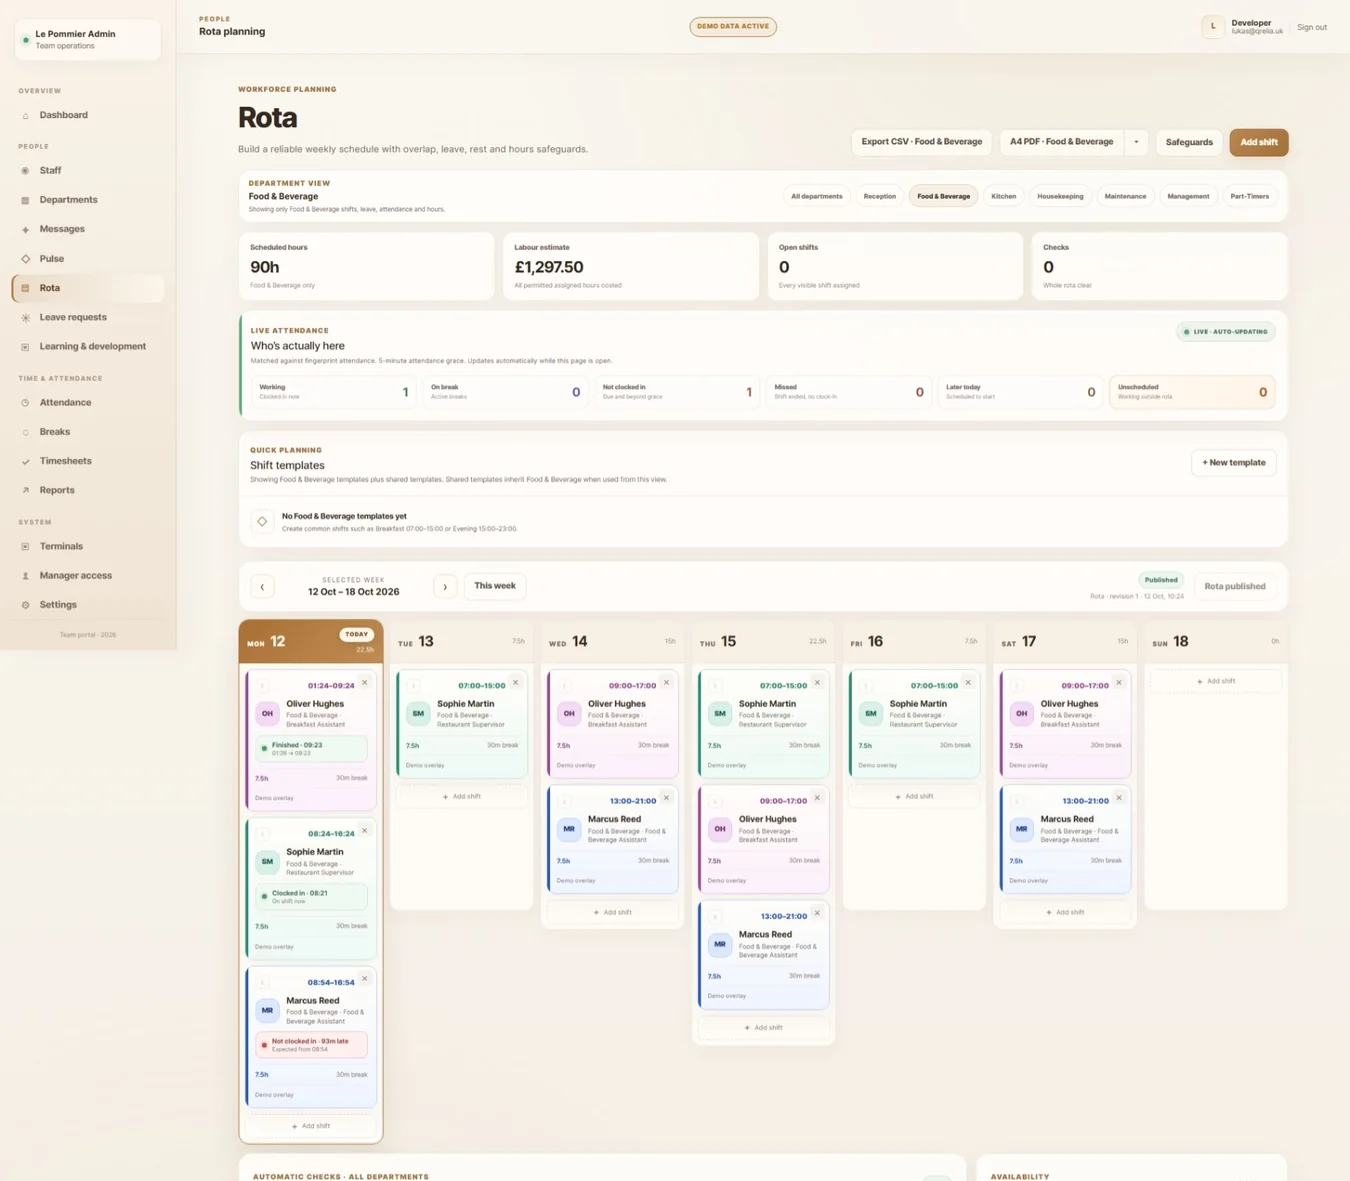This screenshot has height=1181, width=1350.
Task: Click the £1,297.50 labour estimate value
Action: 549,268
